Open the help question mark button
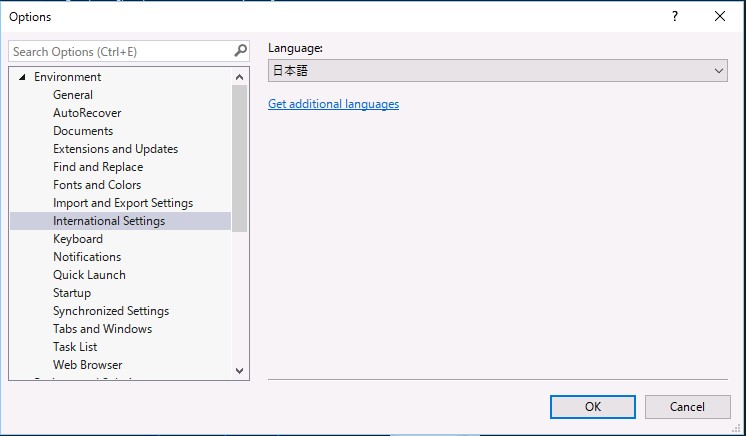Screen dimensions: 746x436 coord(675,16)
